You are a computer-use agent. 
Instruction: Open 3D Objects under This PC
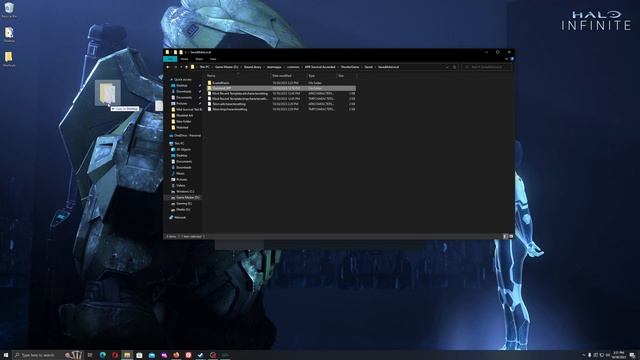(183, 150)
